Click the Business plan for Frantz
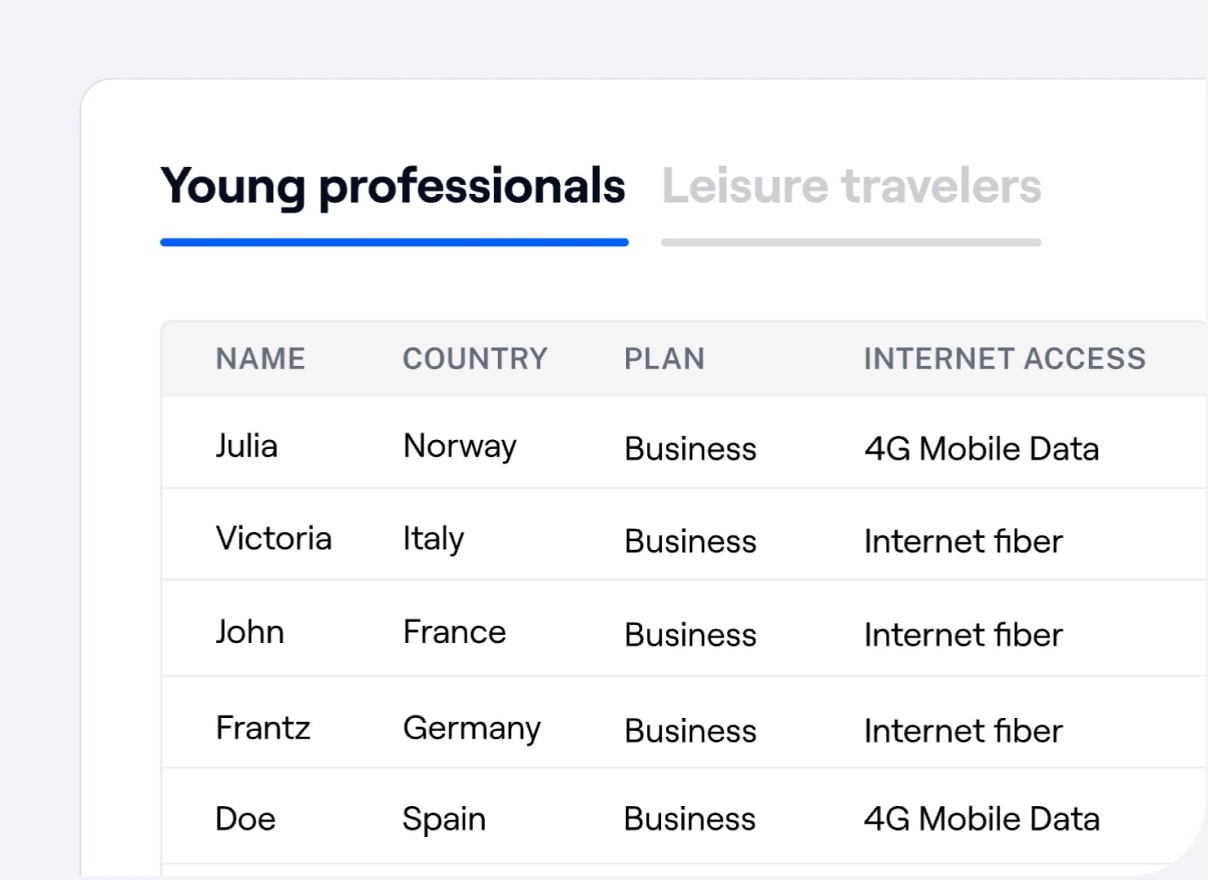The image size is (1208, 880). coord(690,731)
